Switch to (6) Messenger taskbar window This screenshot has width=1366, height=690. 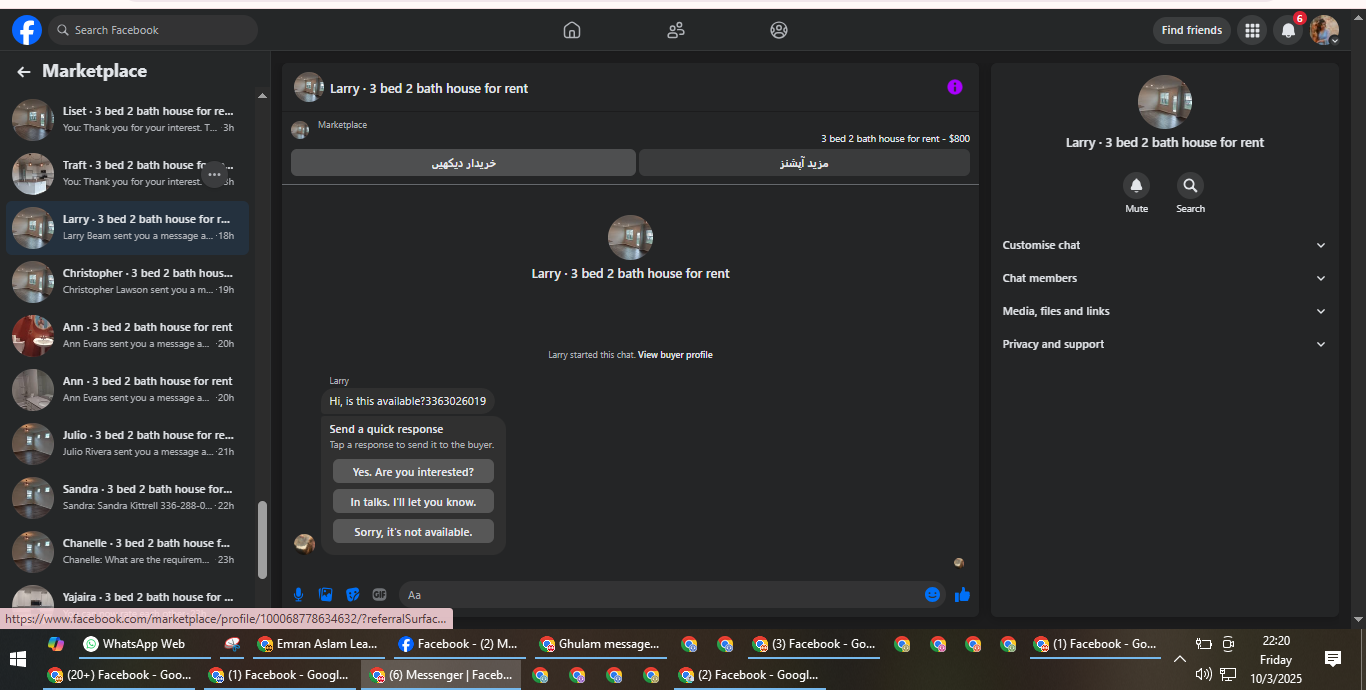[441, 675]
